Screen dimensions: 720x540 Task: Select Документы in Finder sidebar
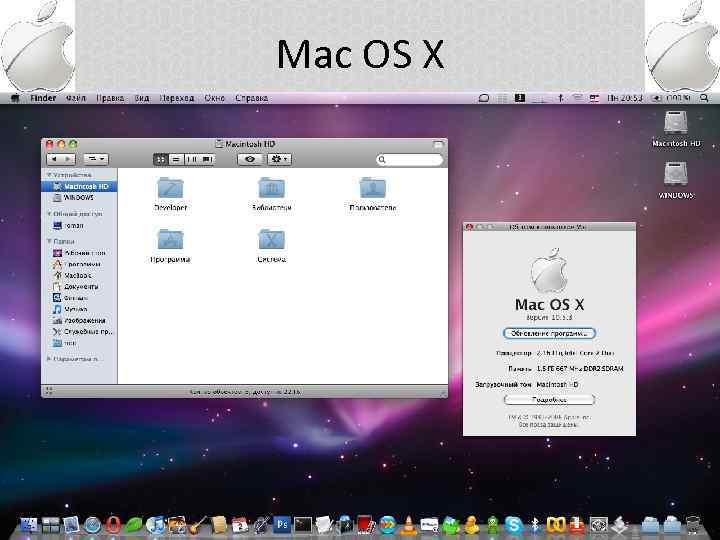[79, 287]
